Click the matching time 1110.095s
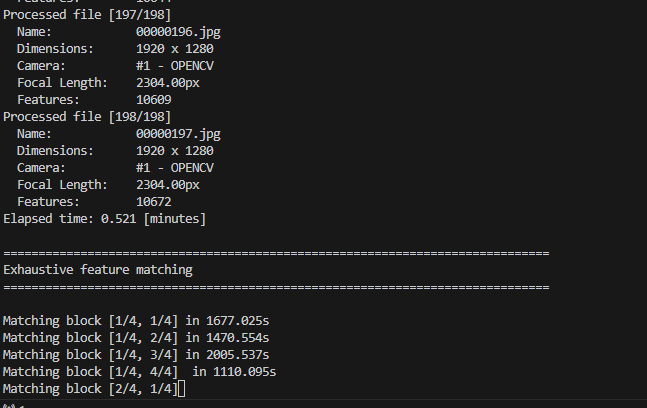The height and width of the screenshot is (408, 647). tap(244, 372)
